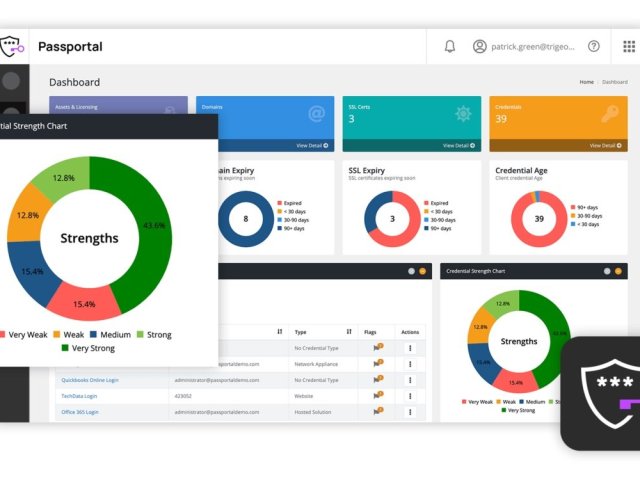Click the Domains card @ icon
Viewport: 640px width, 480px height.
point(316,114)
